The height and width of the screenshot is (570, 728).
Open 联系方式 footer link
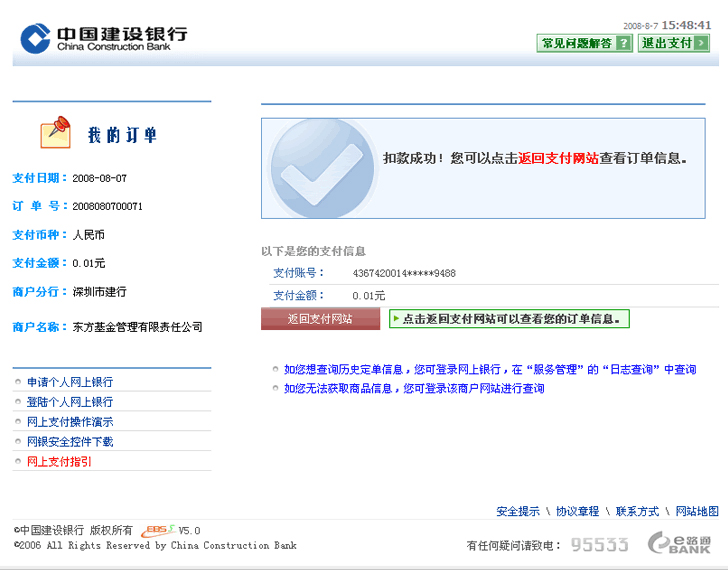[x=637, y=512]
